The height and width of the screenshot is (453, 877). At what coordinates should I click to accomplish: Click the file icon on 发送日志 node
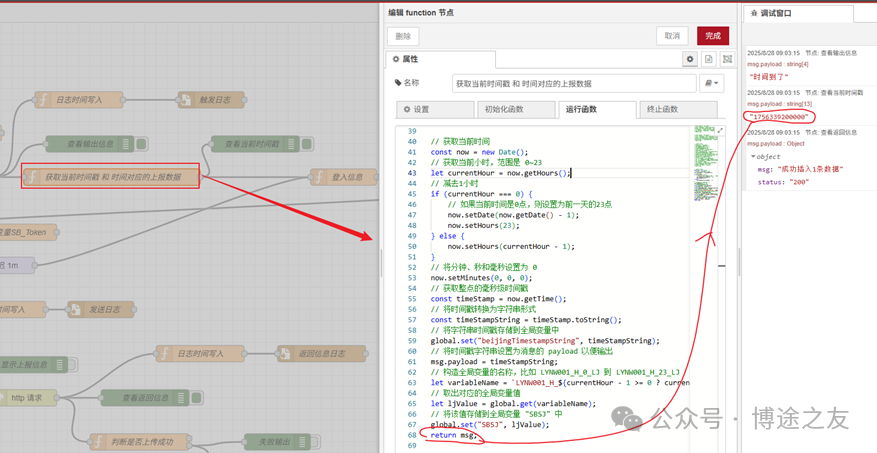pos(75,309)
